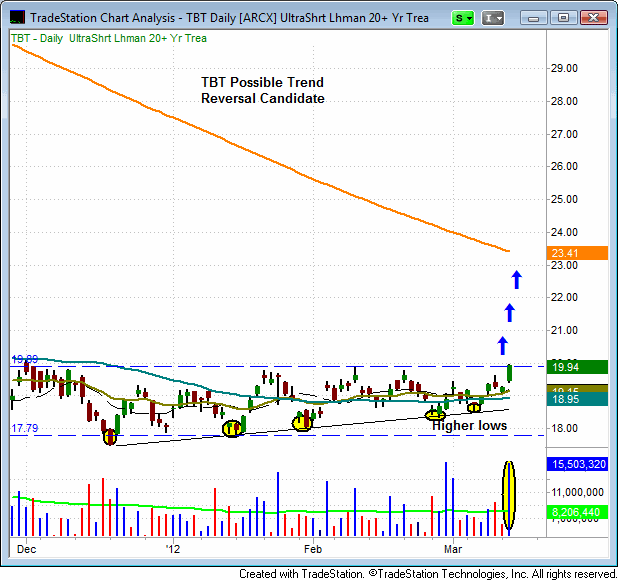This screenshot has width=618, height=580.
Task: Click the Feb date axis label
Action: pyautogui.click(x=313, y=549)
